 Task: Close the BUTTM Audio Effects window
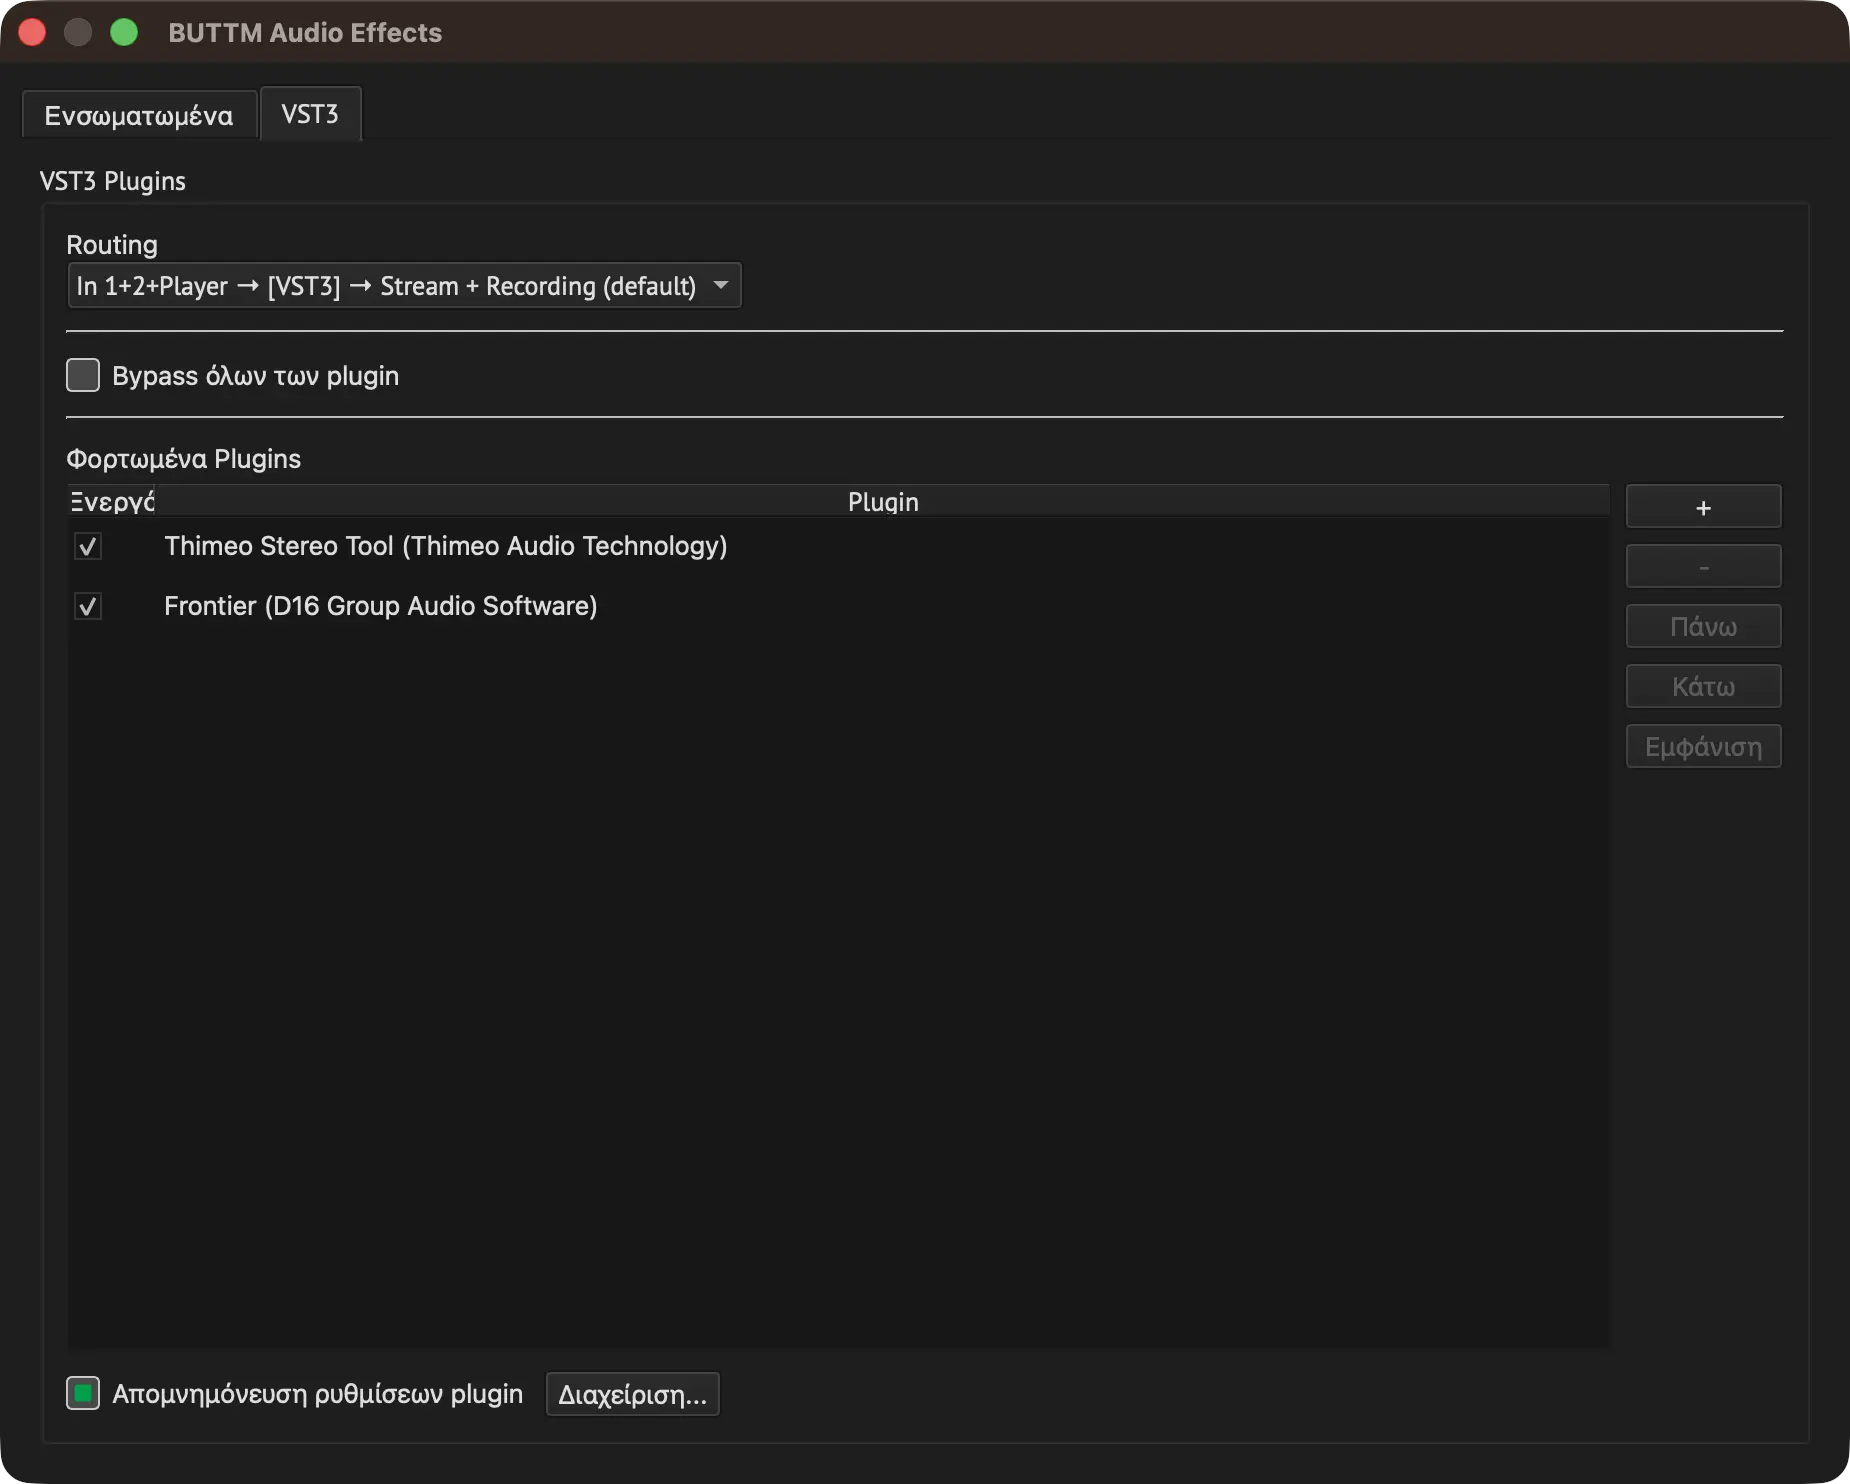pos(32,32)
